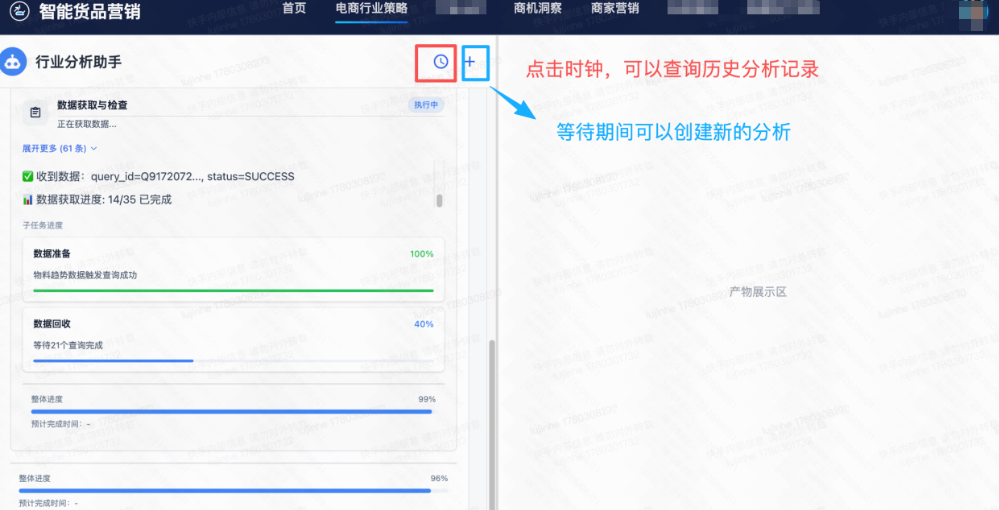Click the 智能货品营销 logo icon

(x=20, y=11)
